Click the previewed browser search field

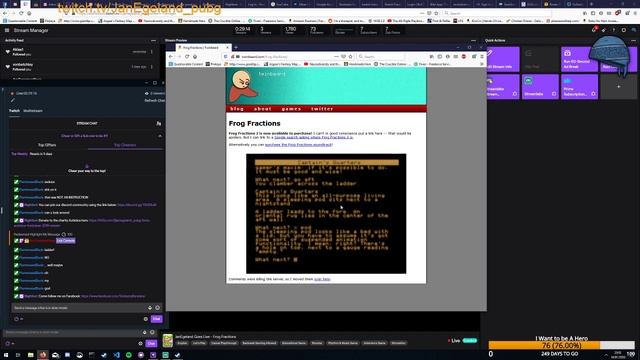(x=381, y=57)
